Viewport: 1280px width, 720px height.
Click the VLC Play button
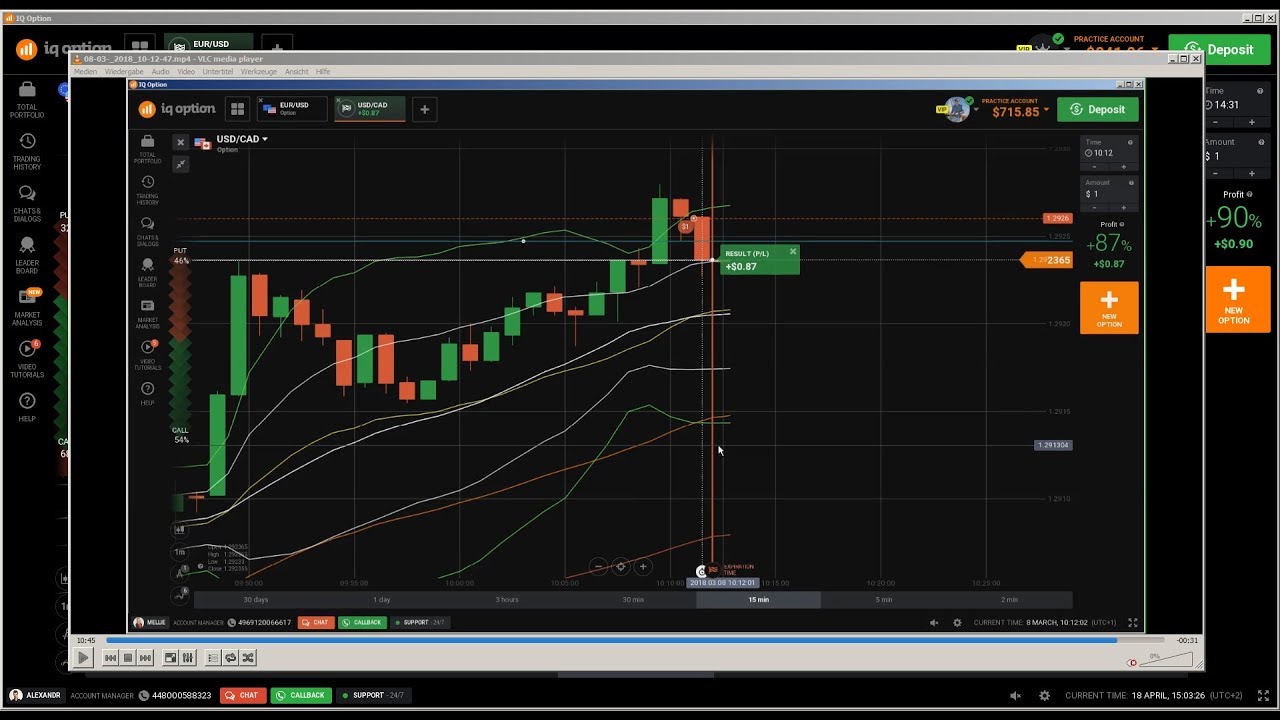pos(84,657)
